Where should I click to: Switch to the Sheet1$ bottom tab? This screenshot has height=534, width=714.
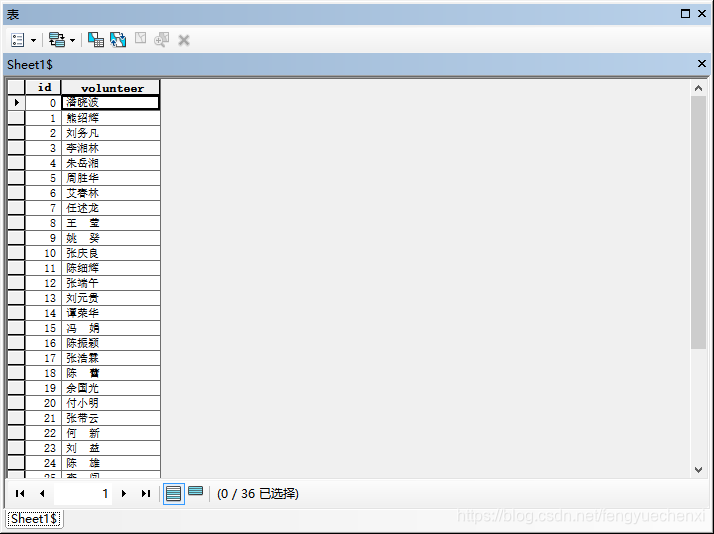34,519
